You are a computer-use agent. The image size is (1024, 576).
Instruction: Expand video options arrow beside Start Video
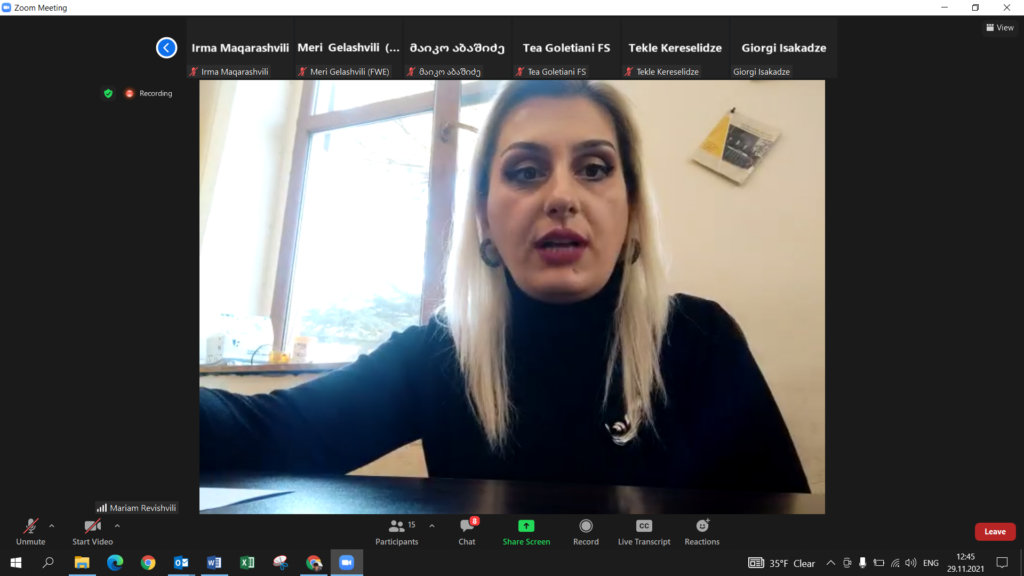(x=117, y=525)
